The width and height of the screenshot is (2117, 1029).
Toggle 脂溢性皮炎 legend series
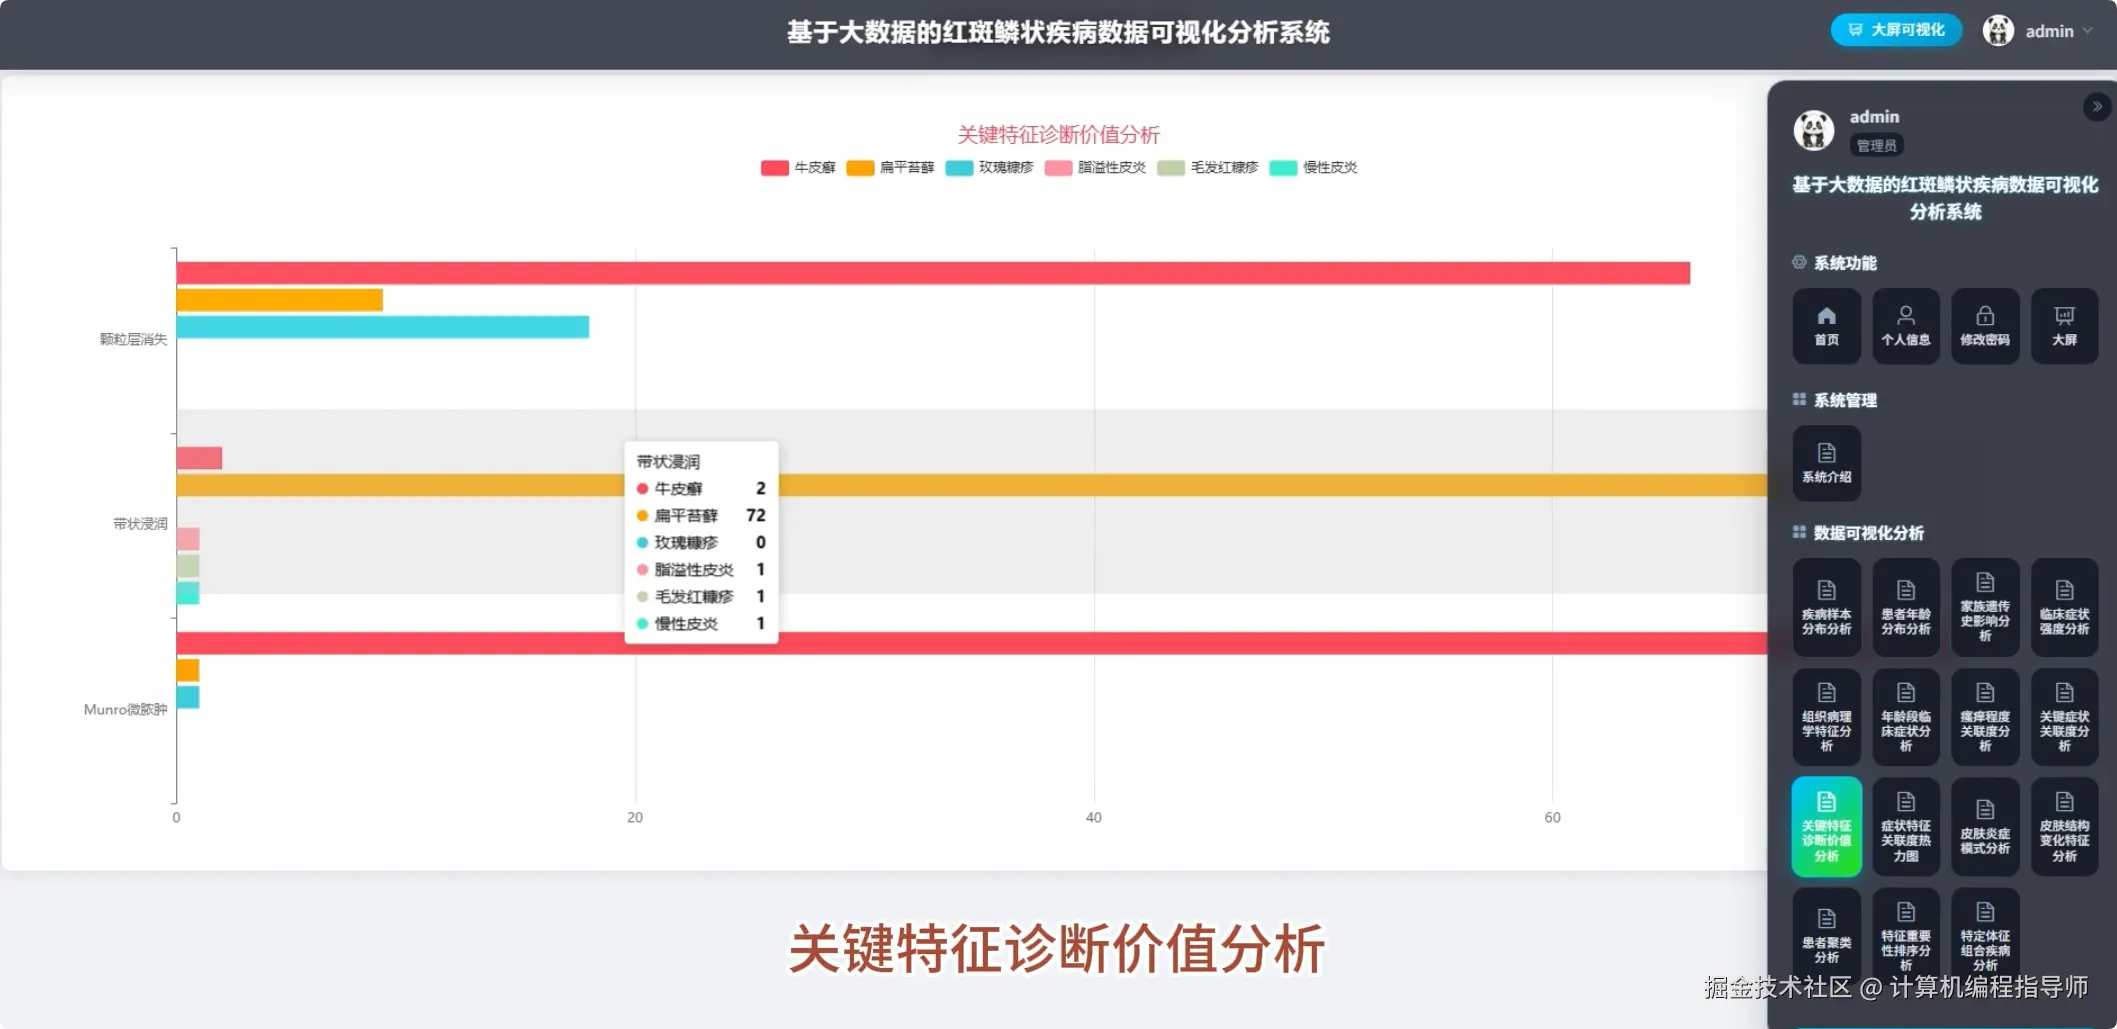(x=1095, y=167)
